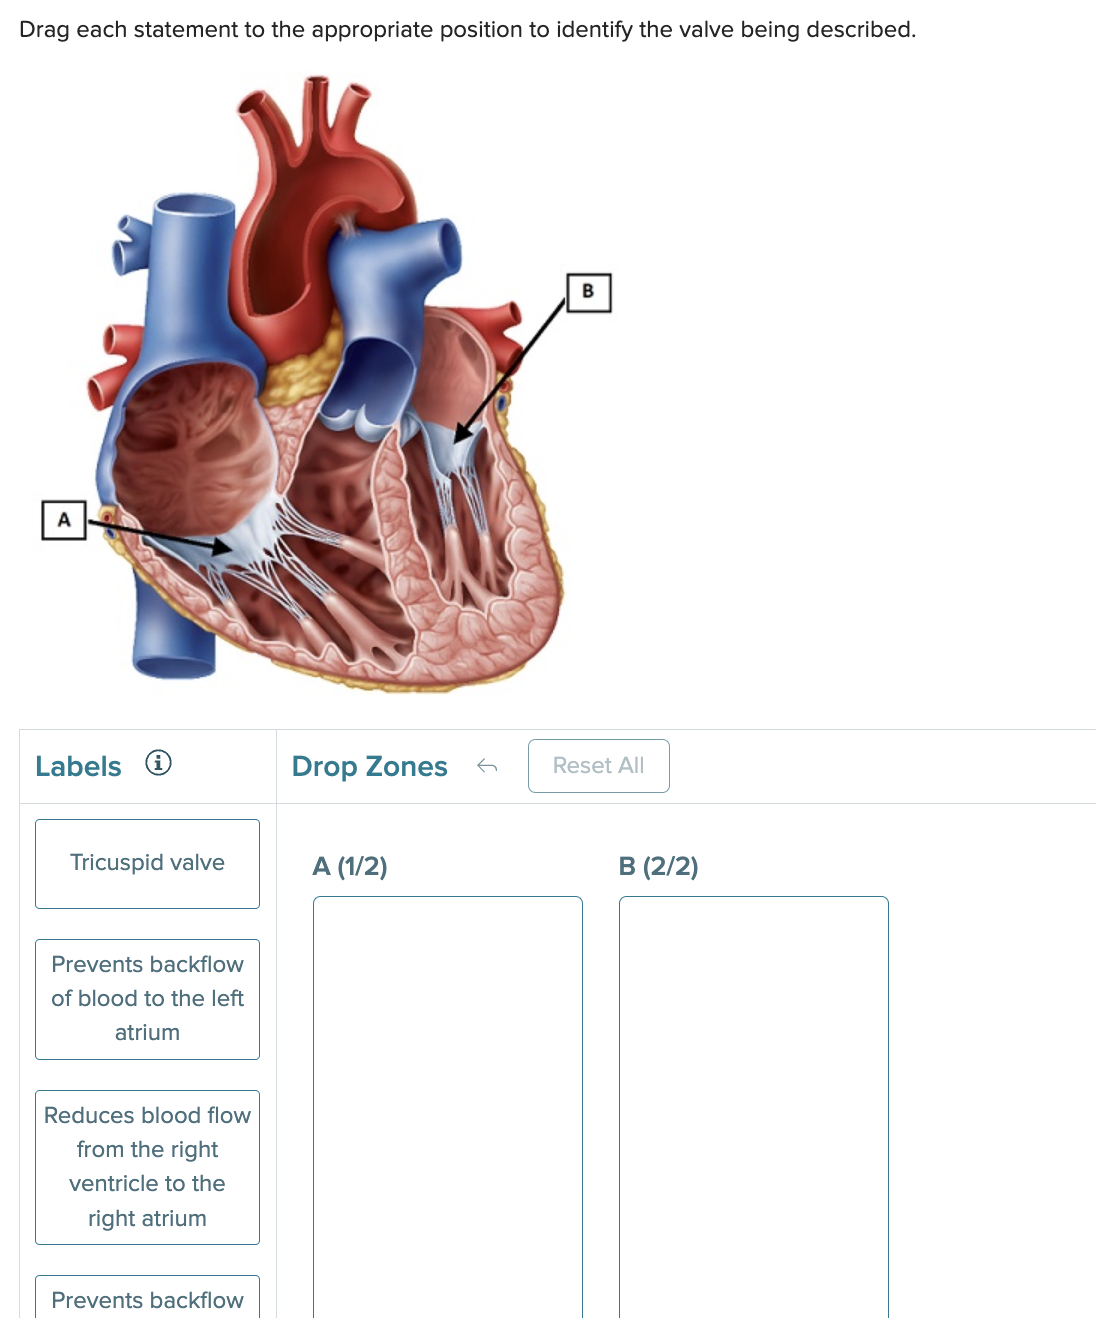Screen dimensions: 1096x1322
Task: Click the A (1/2) zone title
Action: point(350,866)
